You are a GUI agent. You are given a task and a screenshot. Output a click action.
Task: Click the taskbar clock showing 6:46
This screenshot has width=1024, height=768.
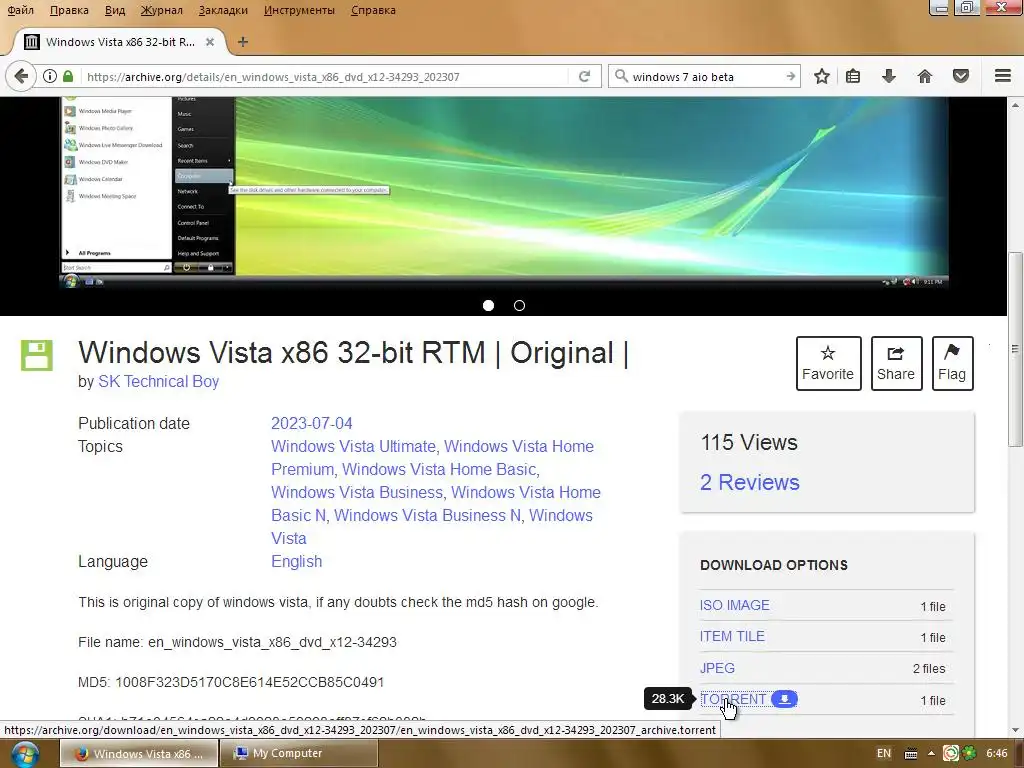click(997, 754)
